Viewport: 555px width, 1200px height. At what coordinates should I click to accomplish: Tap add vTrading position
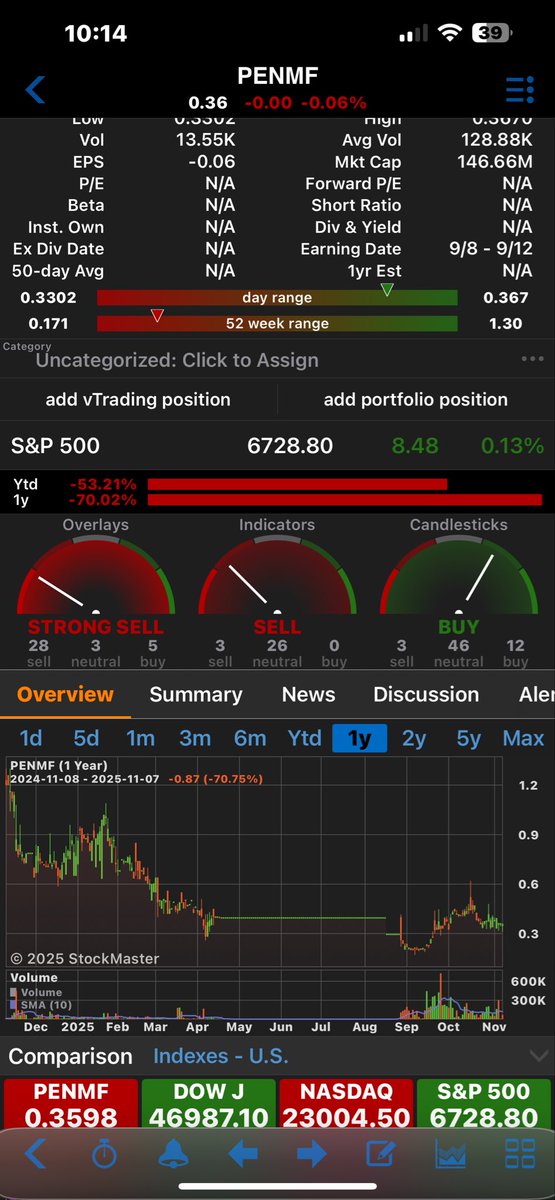(138, 399)
